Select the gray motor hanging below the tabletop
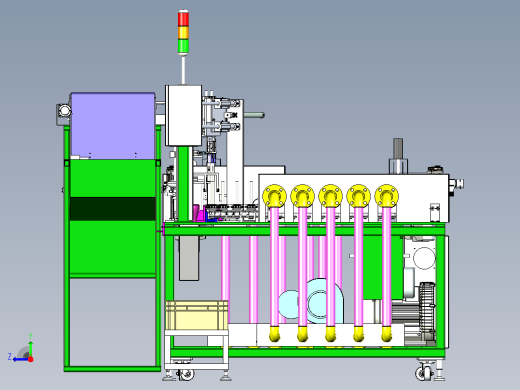Screen dimensions: 520x390 pos(189,258)
